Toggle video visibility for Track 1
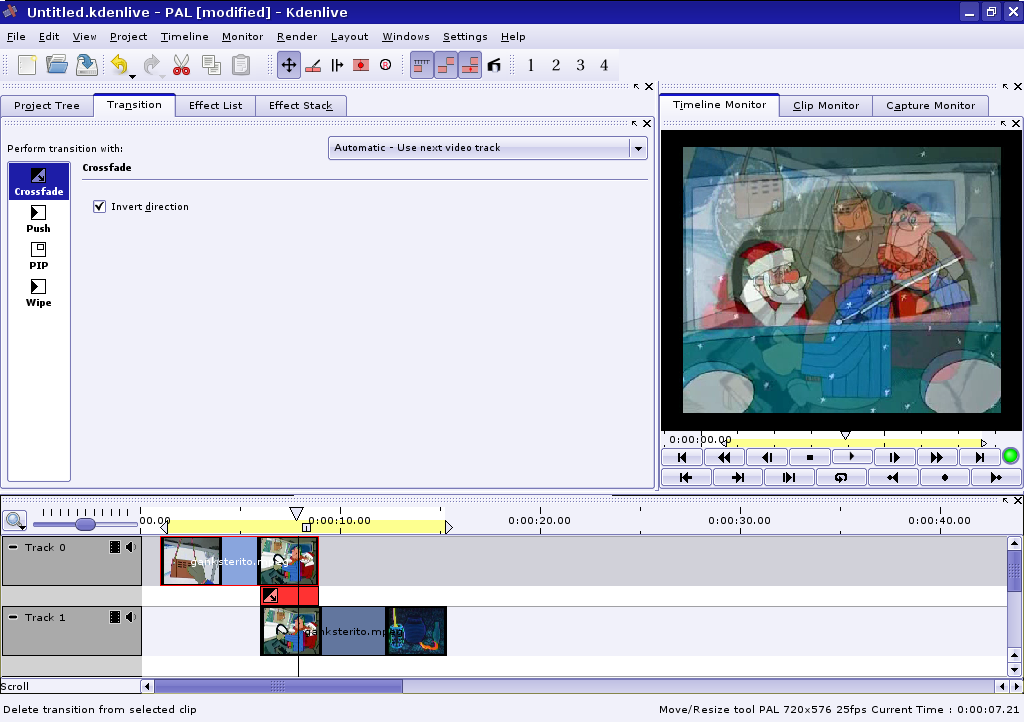 tap(115, 617)
